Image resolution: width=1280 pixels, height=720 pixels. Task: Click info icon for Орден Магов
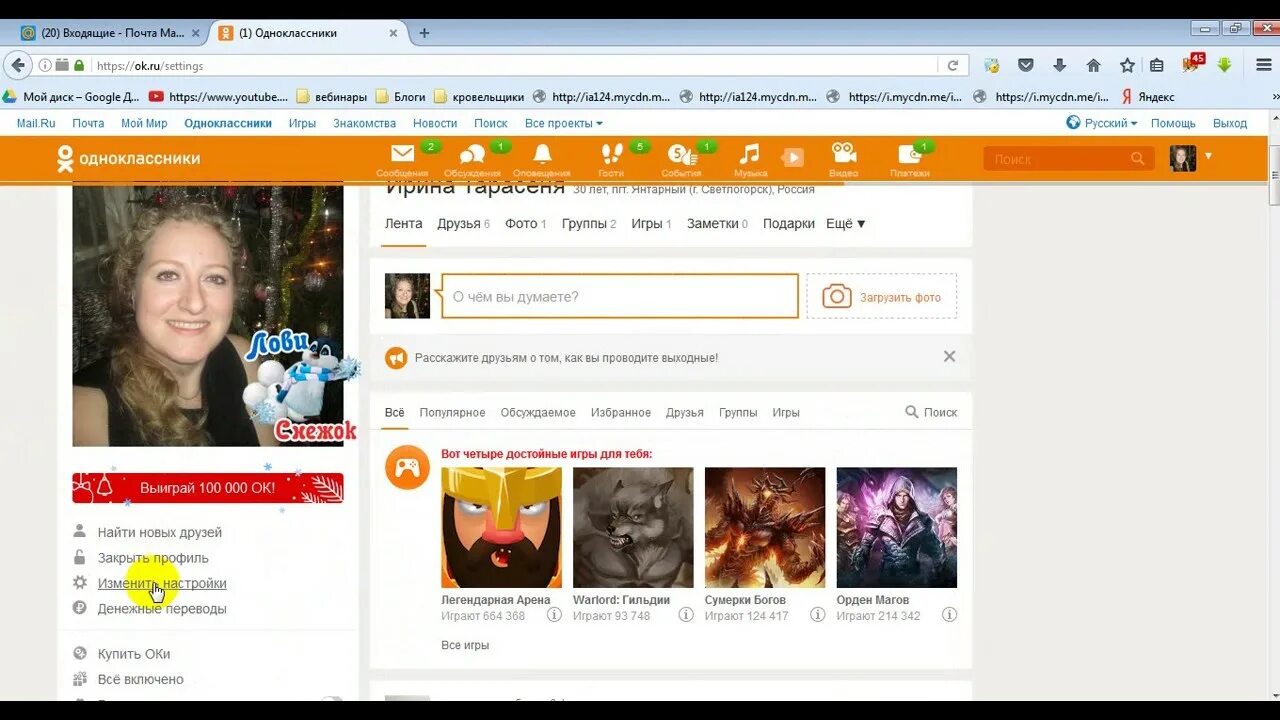click(x=949, y=615)
